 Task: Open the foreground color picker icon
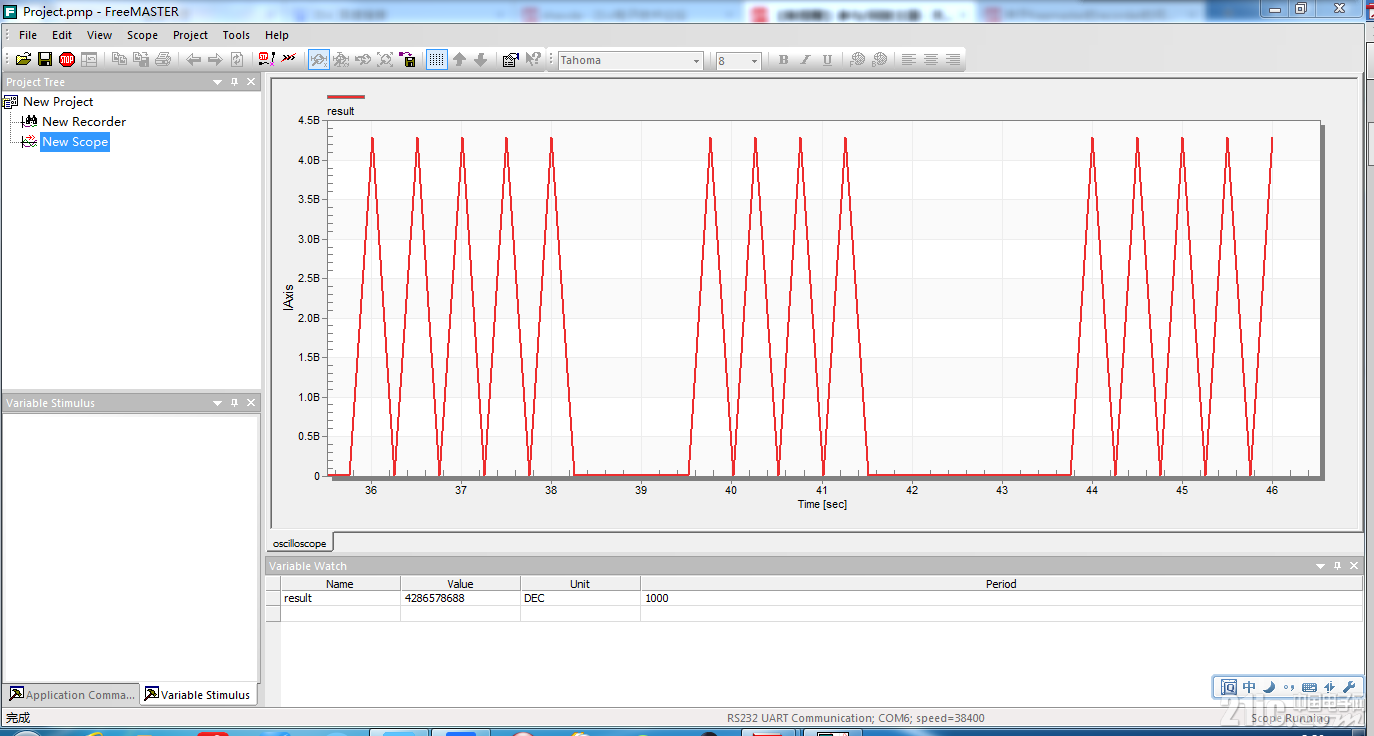point(857,60)
